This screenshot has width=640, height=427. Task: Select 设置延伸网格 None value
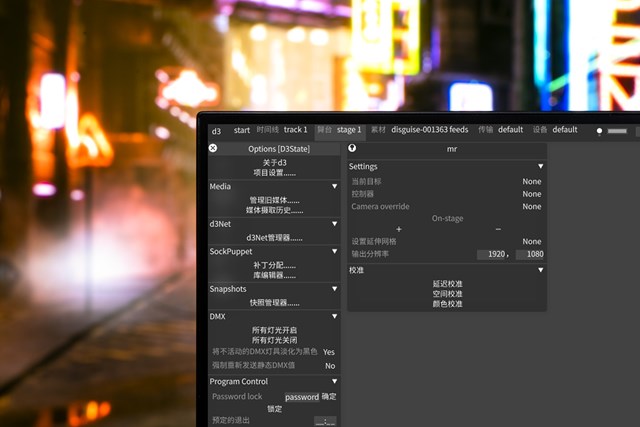pyautogui.click(x=531, y=242)
